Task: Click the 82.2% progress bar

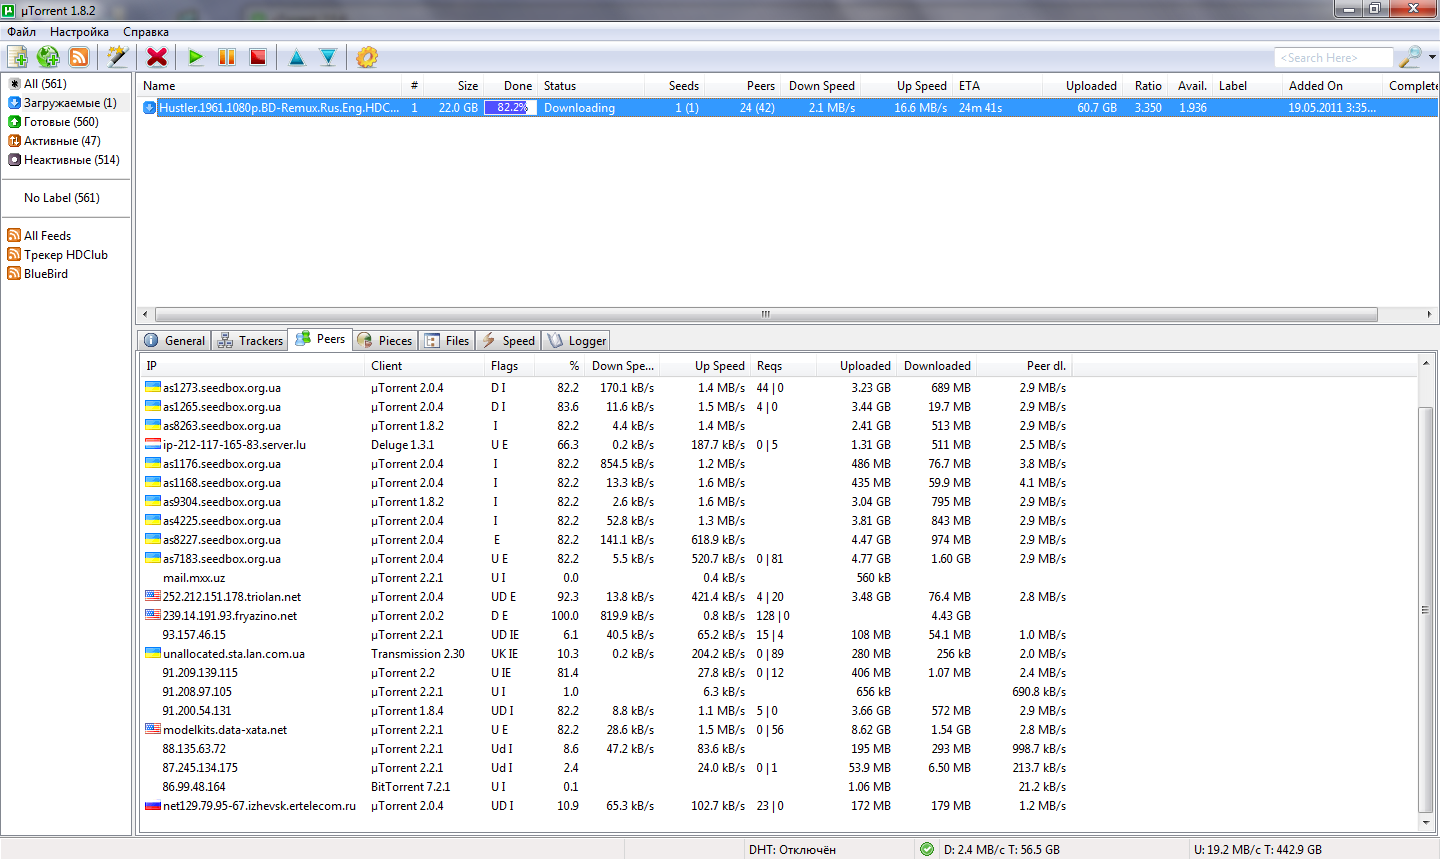Action: coord(511,108)
